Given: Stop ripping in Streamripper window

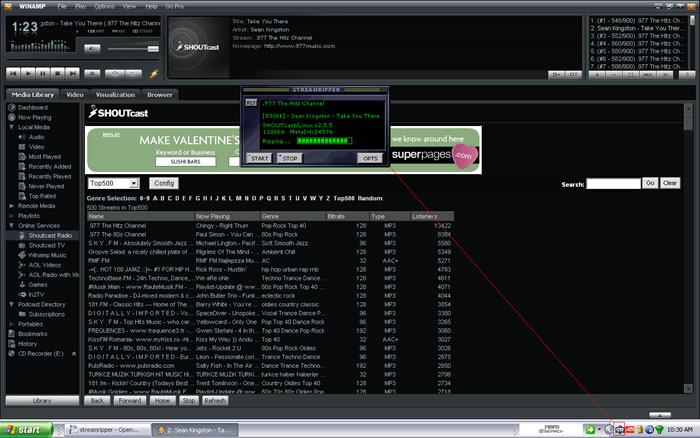Looking at the screenshot, I should click(289, 158).
